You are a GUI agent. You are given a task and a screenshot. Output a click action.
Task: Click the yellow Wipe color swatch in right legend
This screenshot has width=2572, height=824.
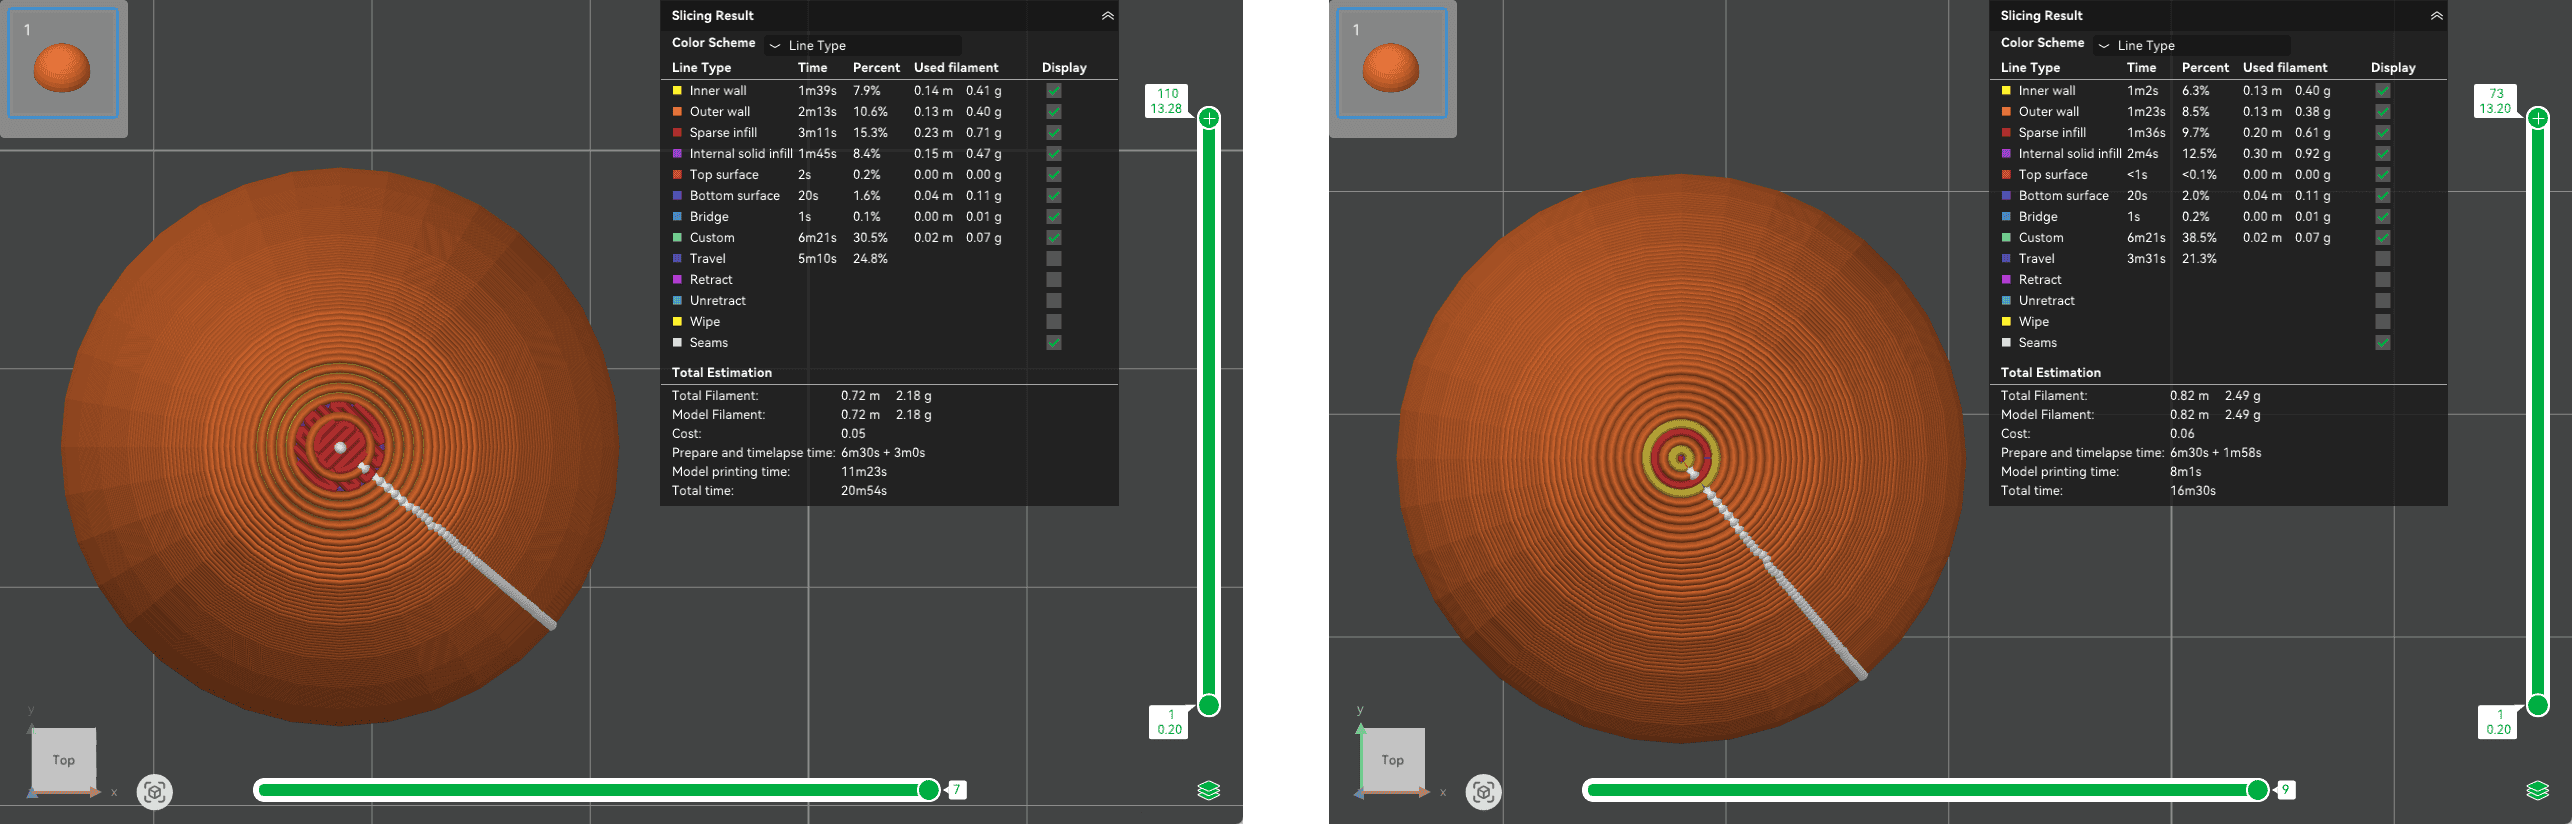(2006, 322)
